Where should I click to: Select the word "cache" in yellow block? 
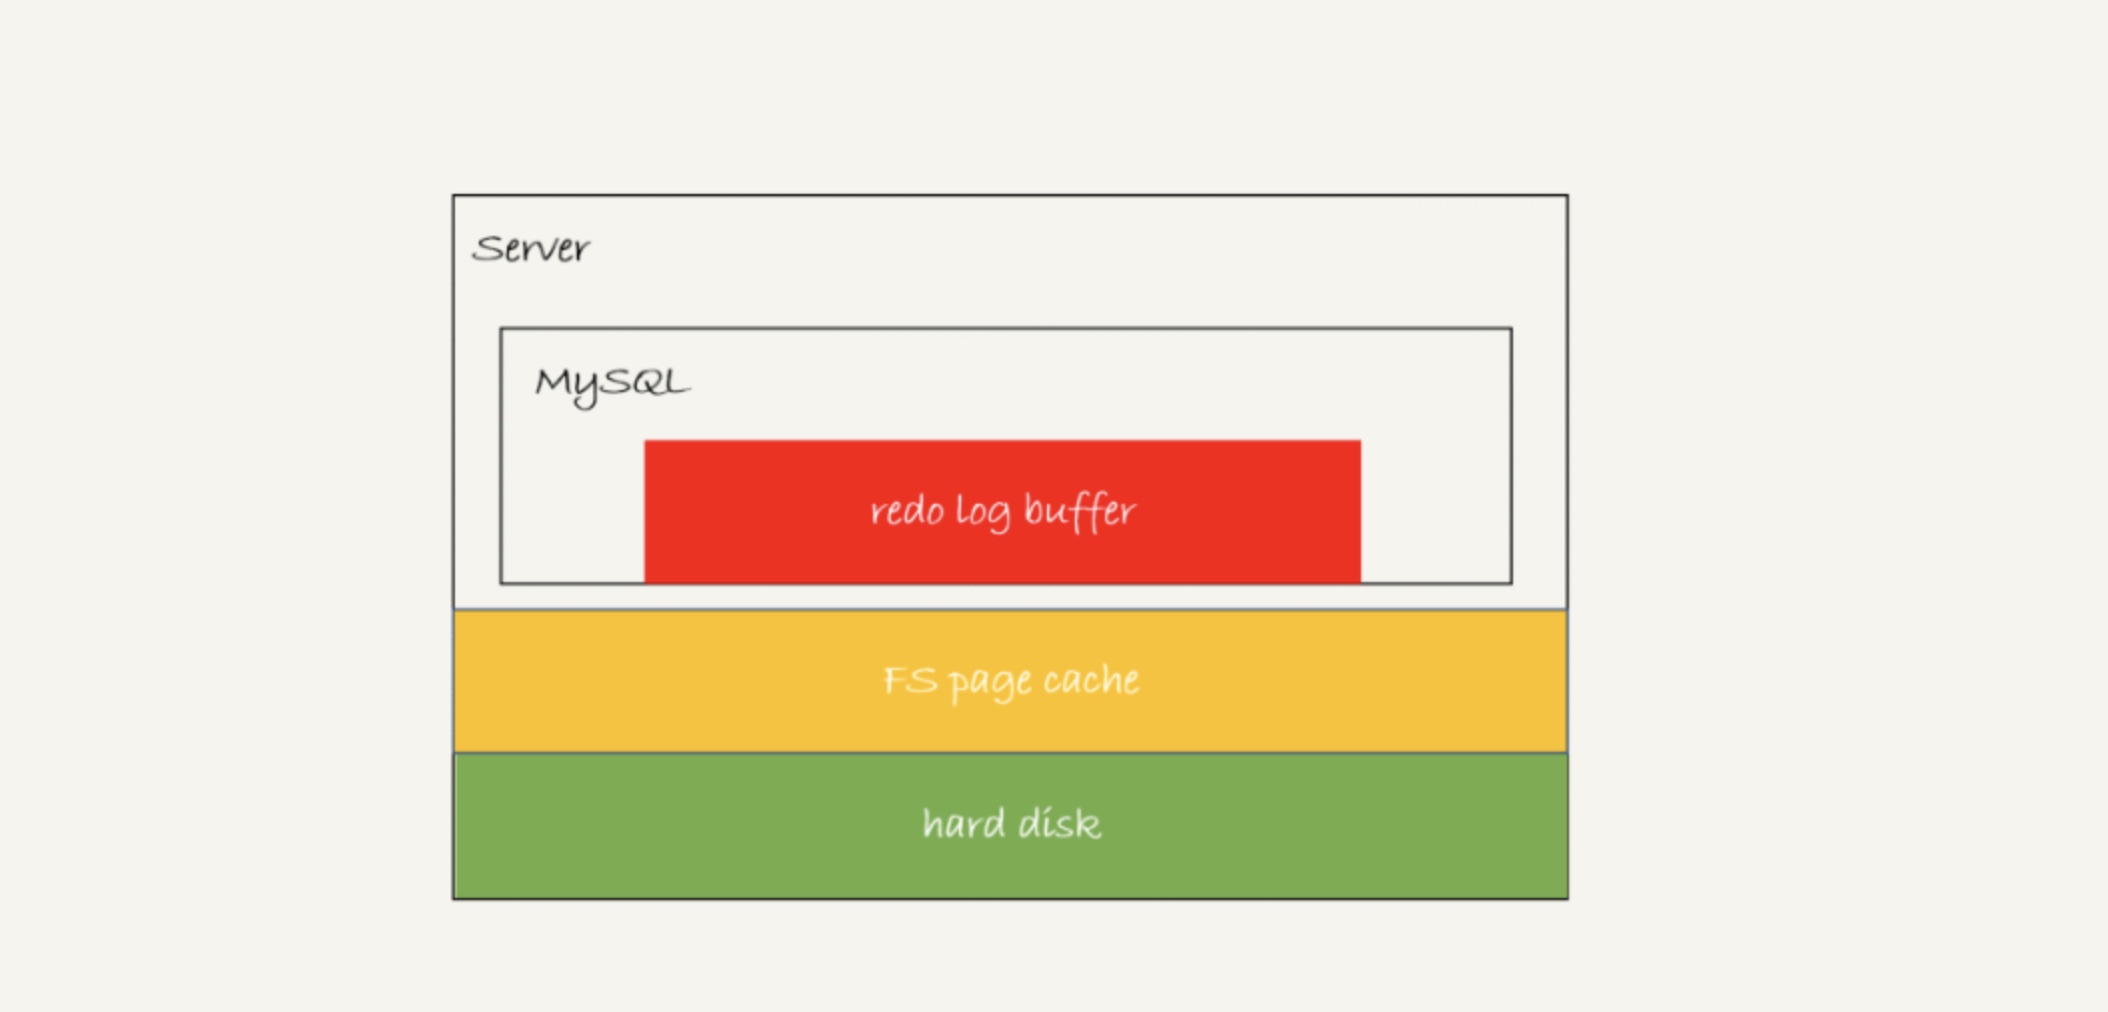click(x=1091, y=680)
